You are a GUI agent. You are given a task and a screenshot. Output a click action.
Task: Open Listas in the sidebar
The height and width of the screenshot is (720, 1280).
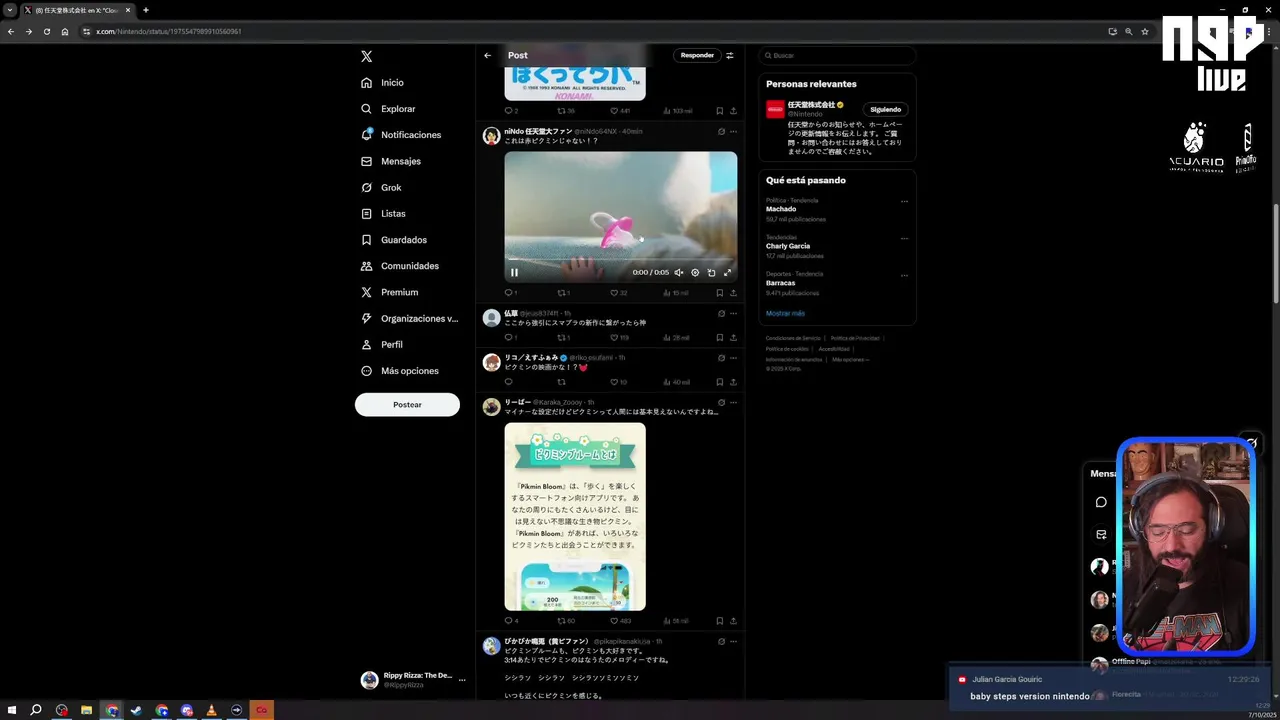pyautogui.click(x=383, y=214)
